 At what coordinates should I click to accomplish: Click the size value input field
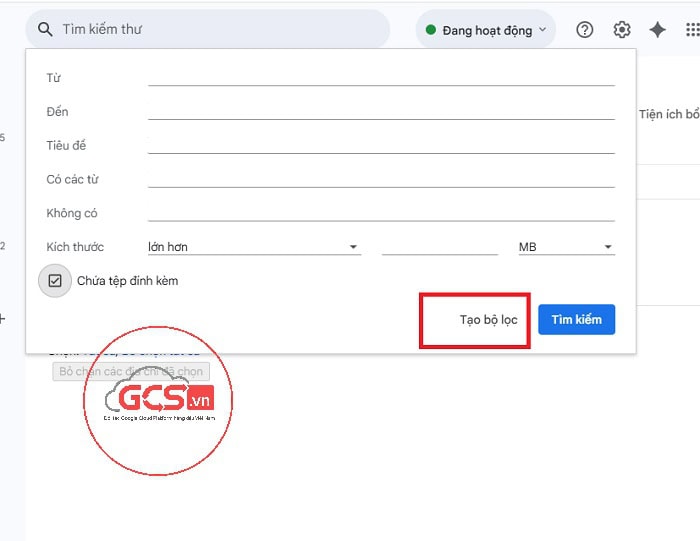point(440,247)
